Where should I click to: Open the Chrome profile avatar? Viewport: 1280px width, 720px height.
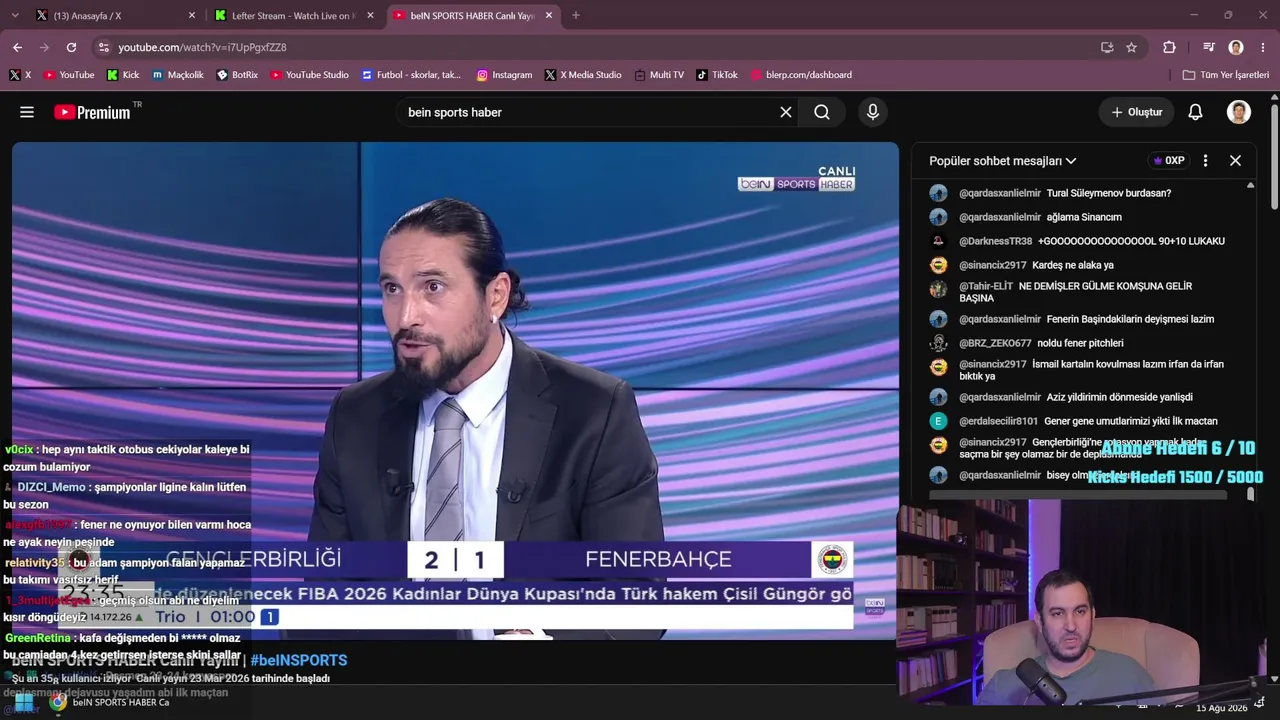(x=1236, y=47)
